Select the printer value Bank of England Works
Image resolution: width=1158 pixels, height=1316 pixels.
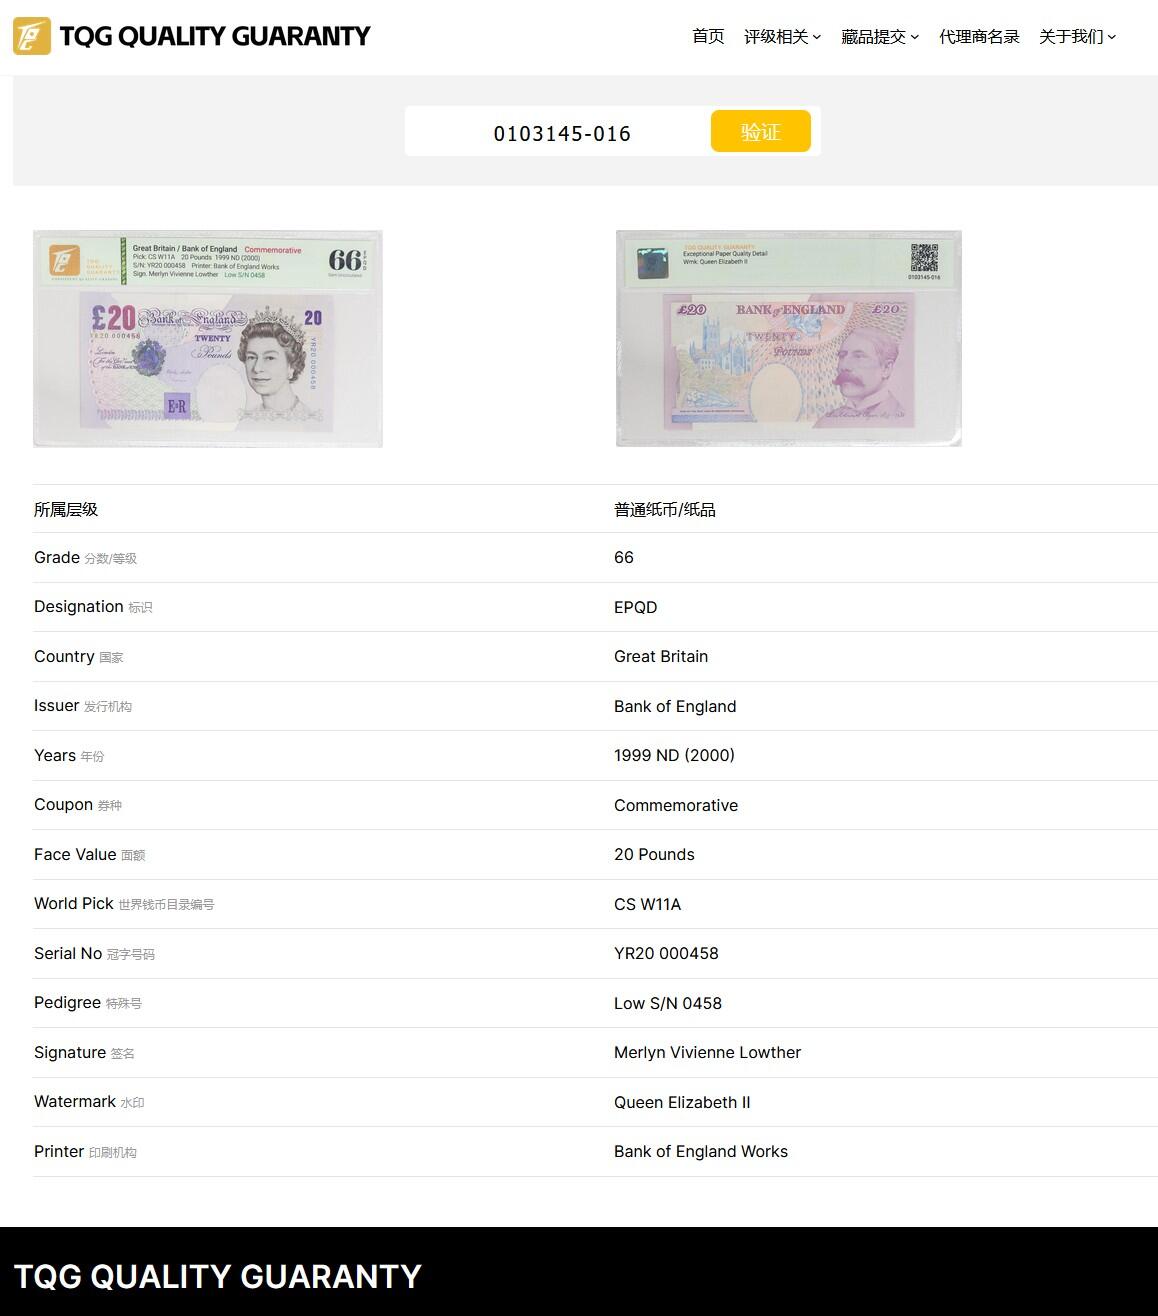point(701,1152)
